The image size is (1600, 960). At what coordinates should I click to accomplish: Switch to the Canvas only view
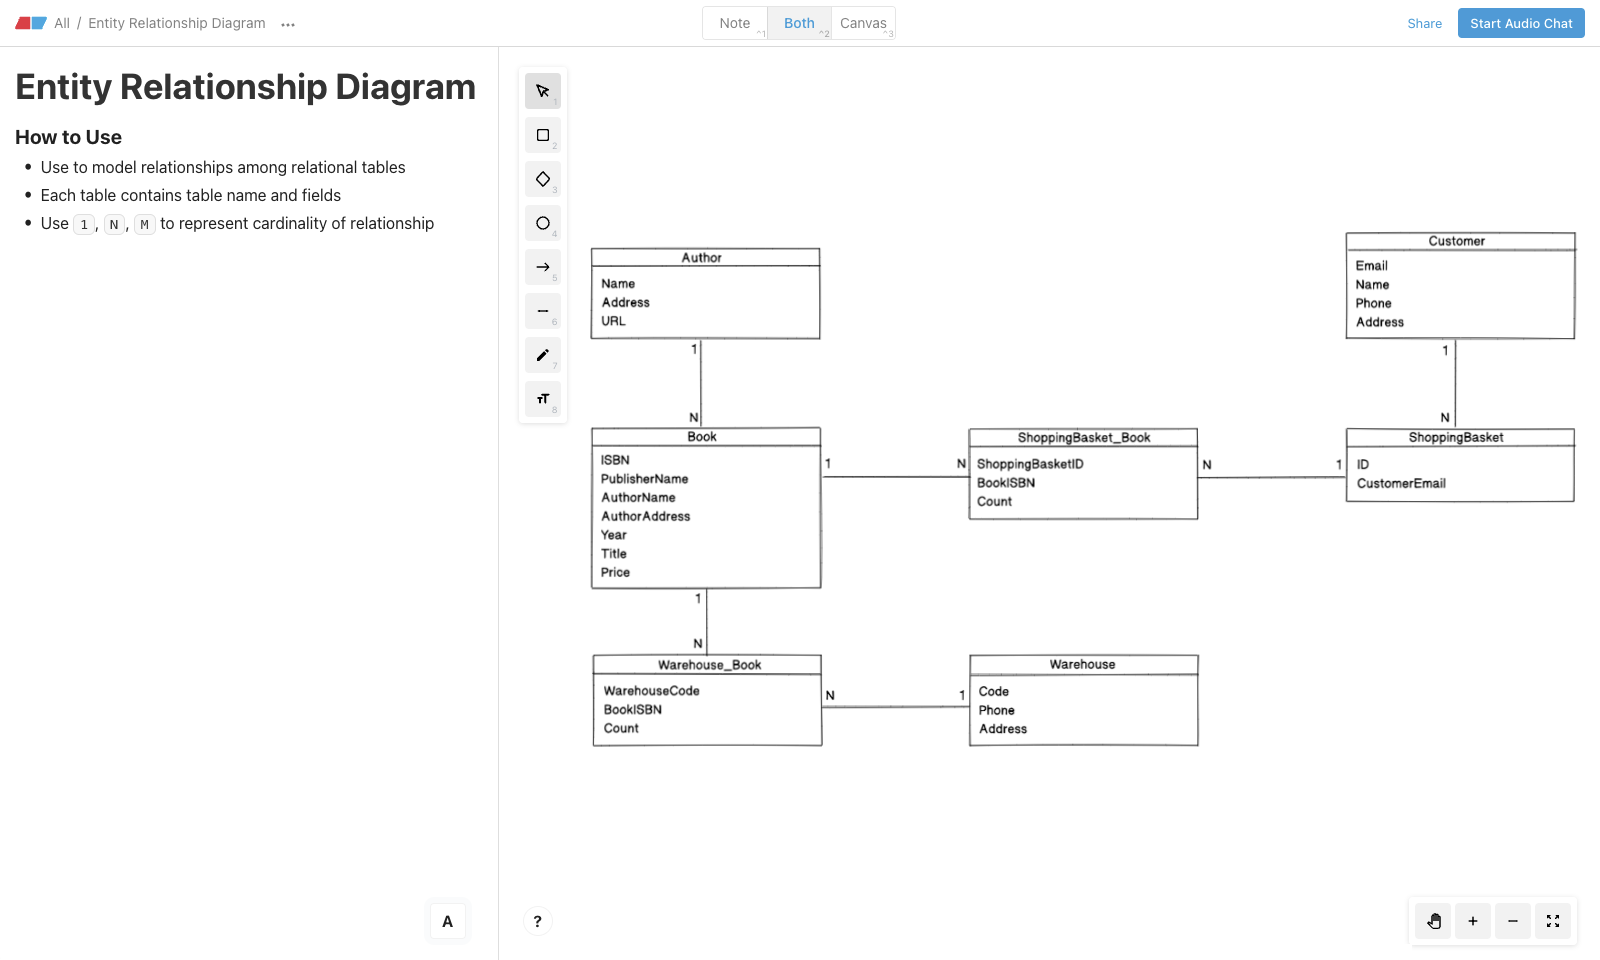tap(863, 22)
